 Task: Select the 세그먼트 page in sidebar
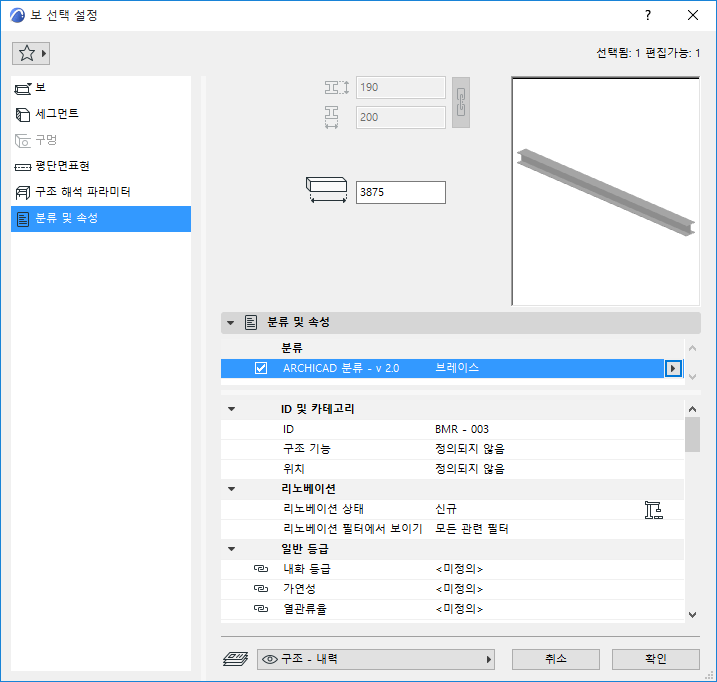tap(101, 114)
